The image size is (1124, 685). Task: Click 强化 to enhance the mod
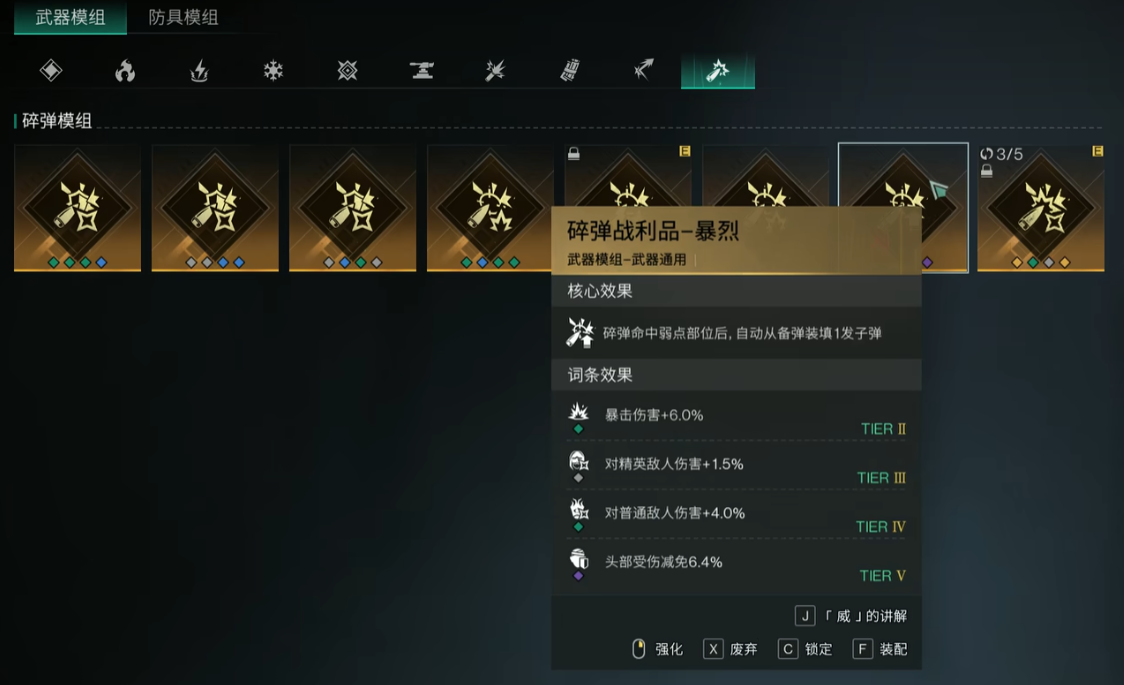pyautogui.click(x=657, y=649)
